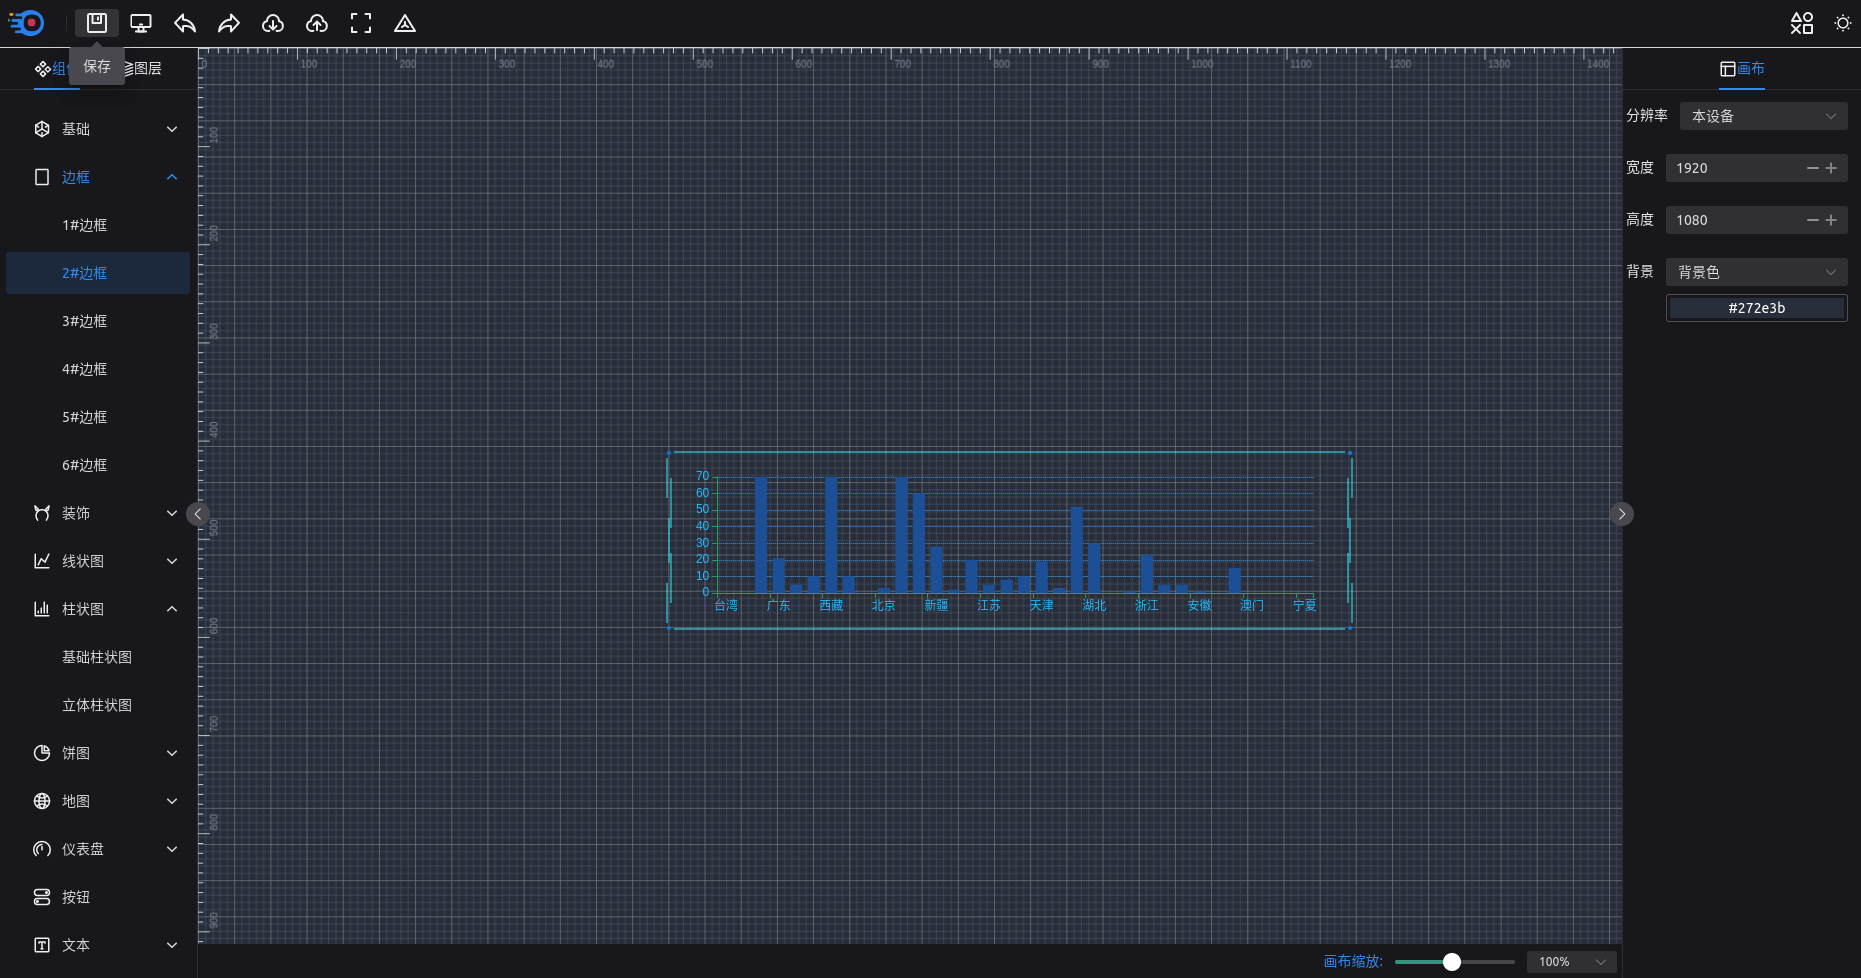
Task: Click the #272e3b background color swatch
Action: pos(1756,308)
